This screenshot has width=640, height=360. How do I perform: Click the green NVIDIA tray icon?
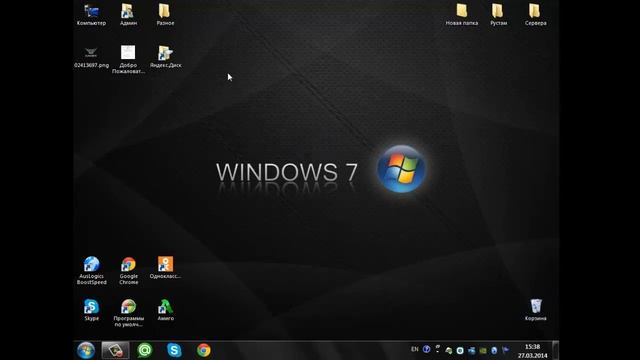click(x=483, y=350)
